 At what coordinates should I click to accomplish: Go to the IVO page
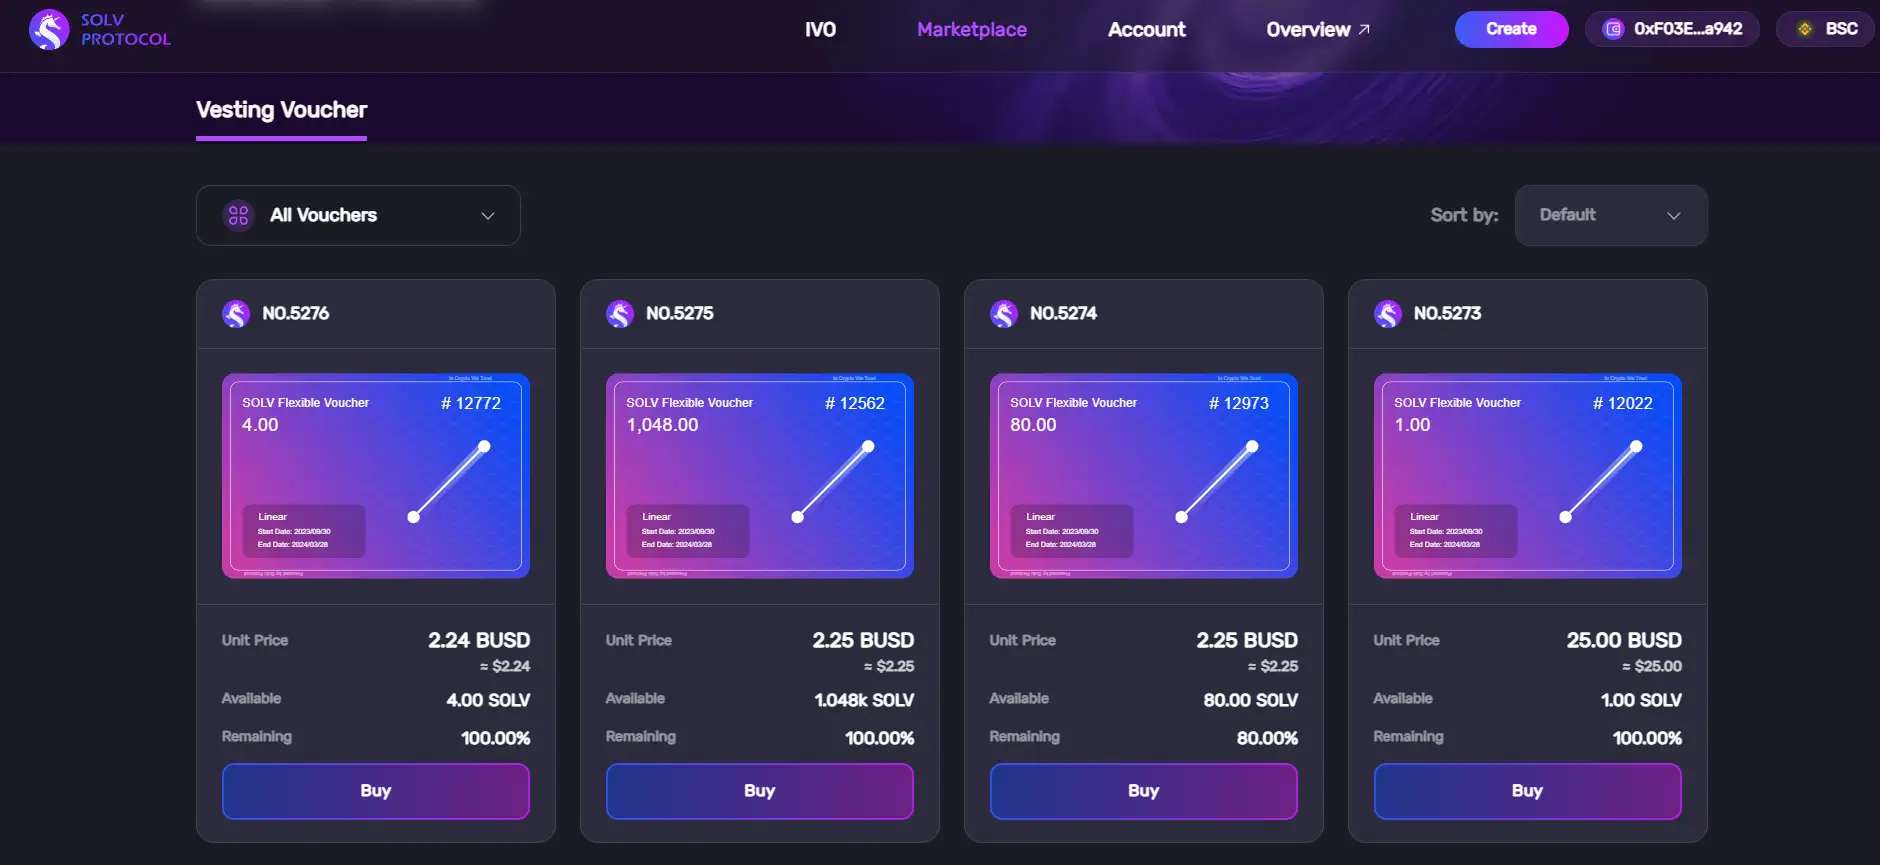pos(820,30)
